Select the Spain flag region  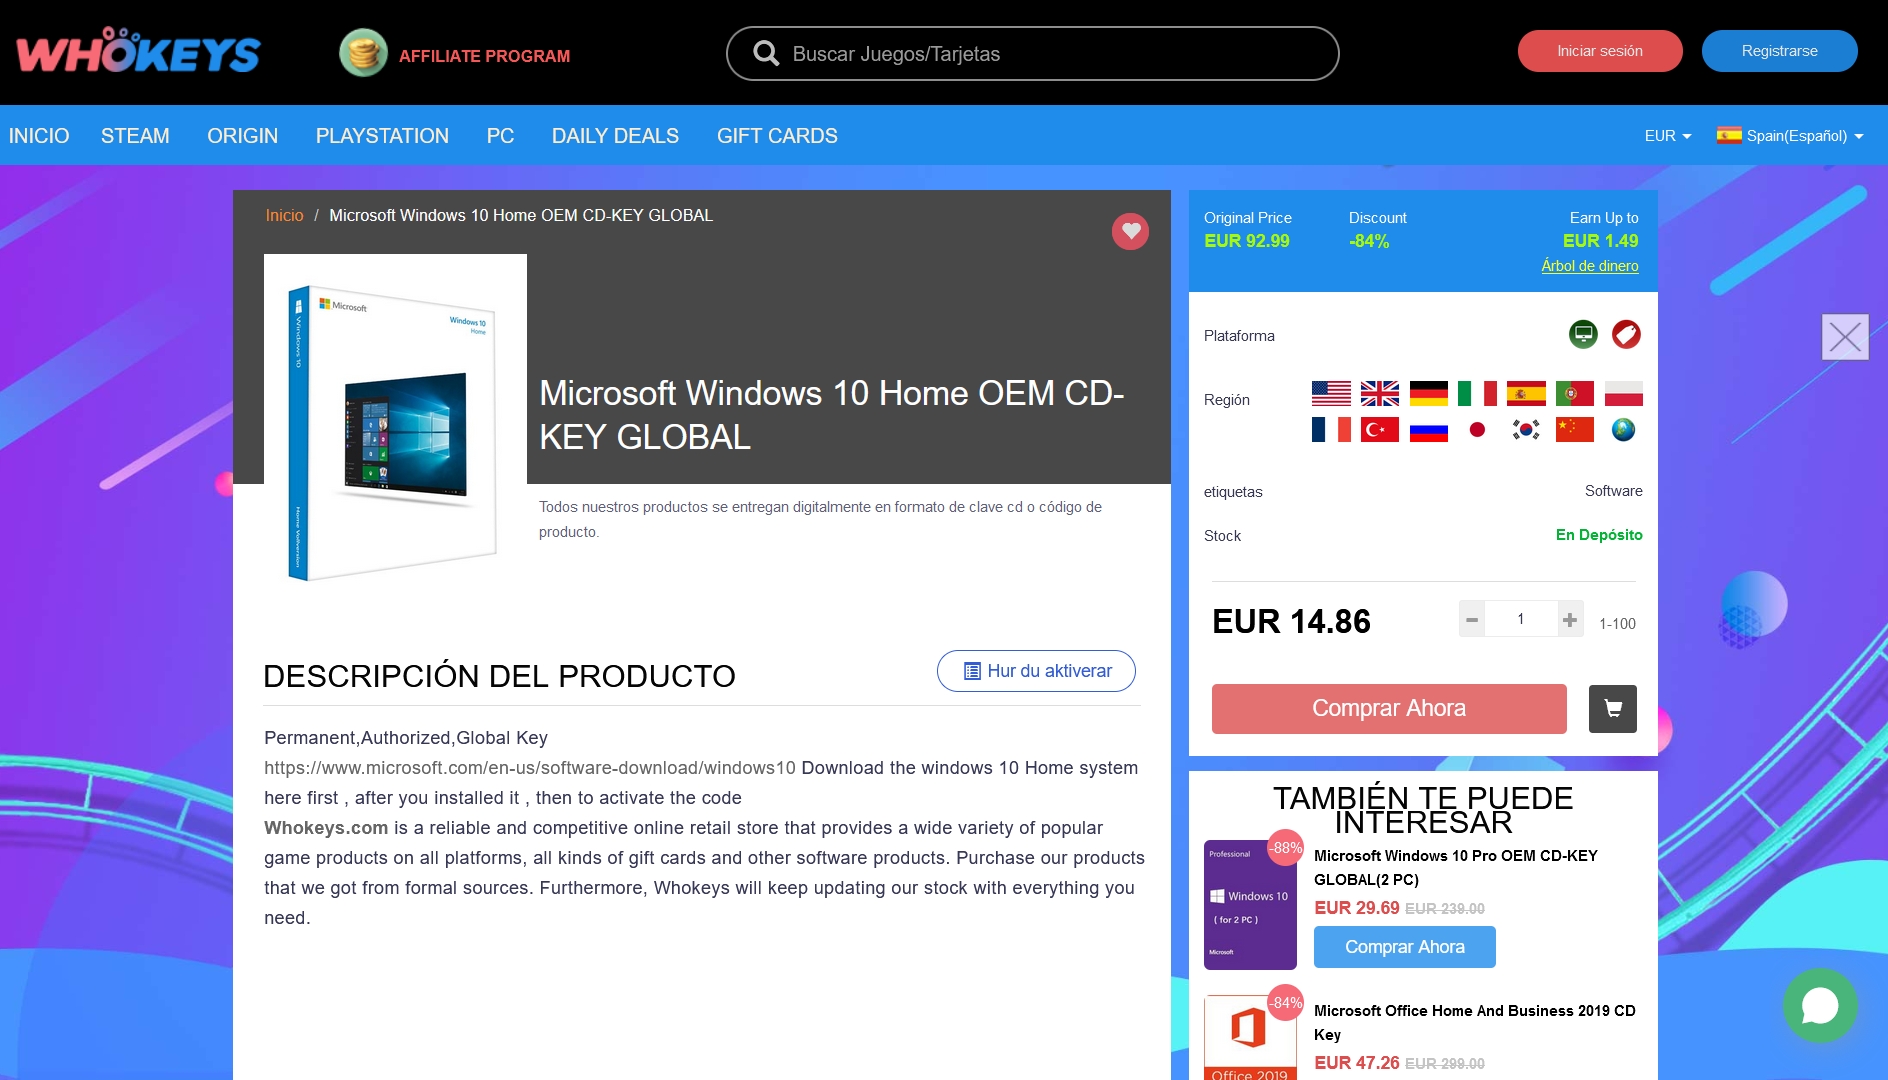tap(1526, 394)
